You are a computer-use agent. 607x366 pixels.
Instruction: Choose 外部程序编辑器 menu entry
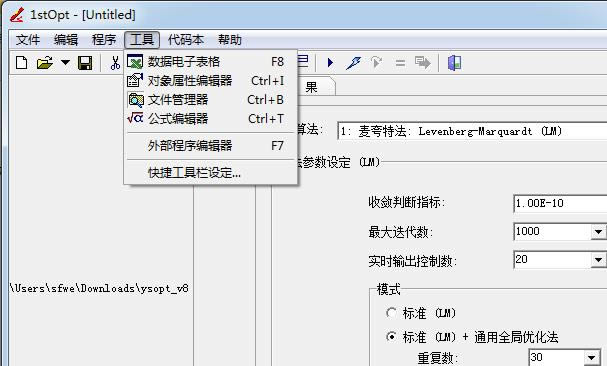(211, 146)
